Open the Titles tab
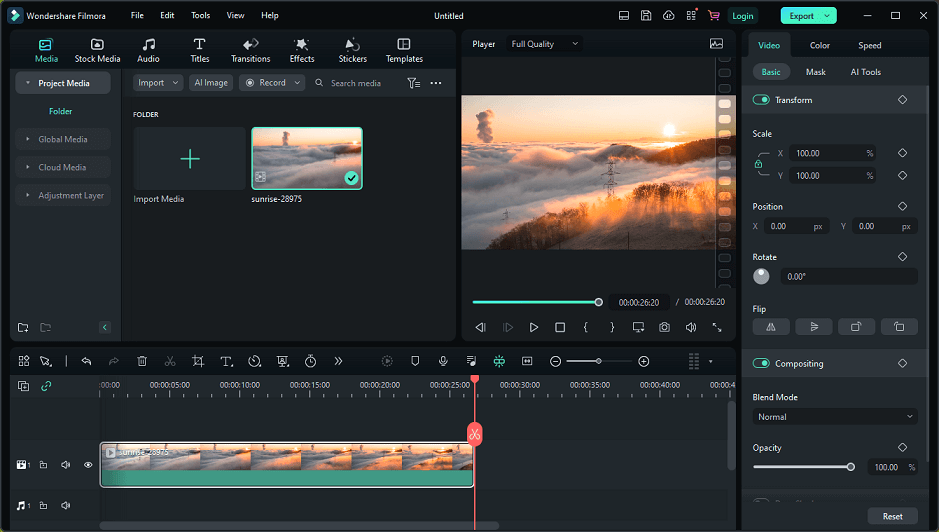 (x=199, y=50)
